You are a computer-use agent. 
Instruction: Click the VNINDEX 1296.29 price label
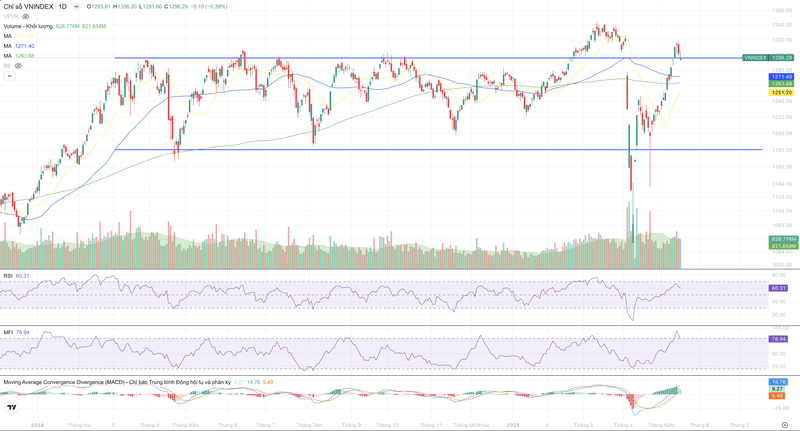click(x=768, y=58)
